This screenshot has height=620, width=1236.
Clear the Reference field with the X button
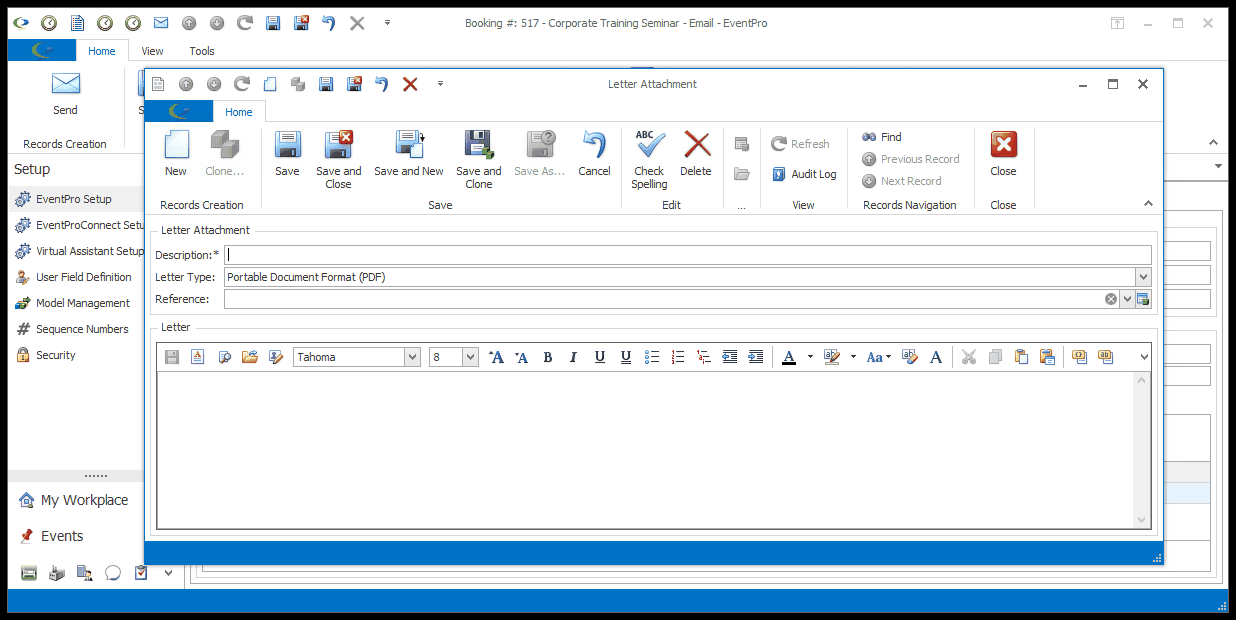coord(1111,299)
